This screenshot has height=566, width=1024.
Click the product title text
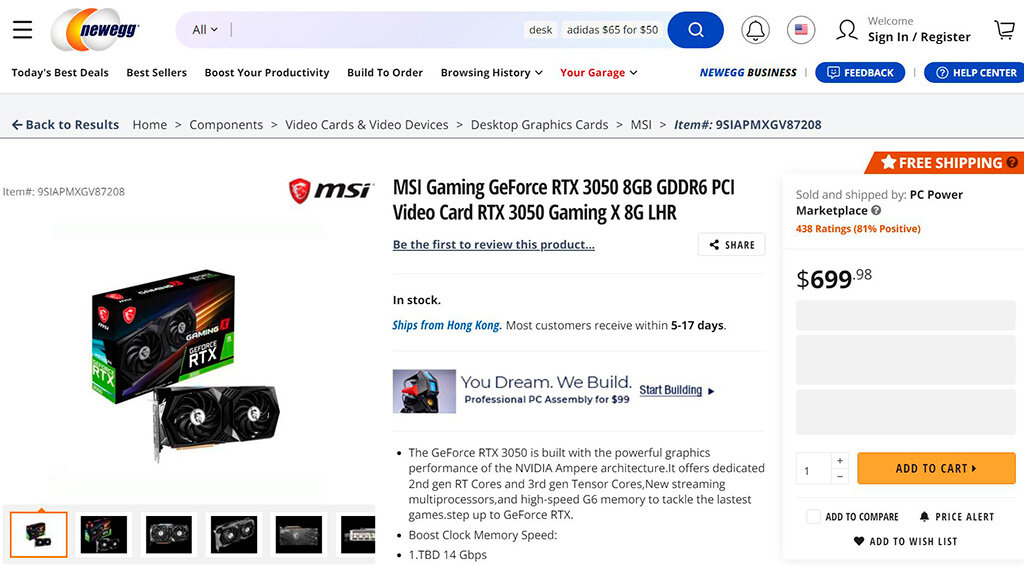click(x=564, y=200)
